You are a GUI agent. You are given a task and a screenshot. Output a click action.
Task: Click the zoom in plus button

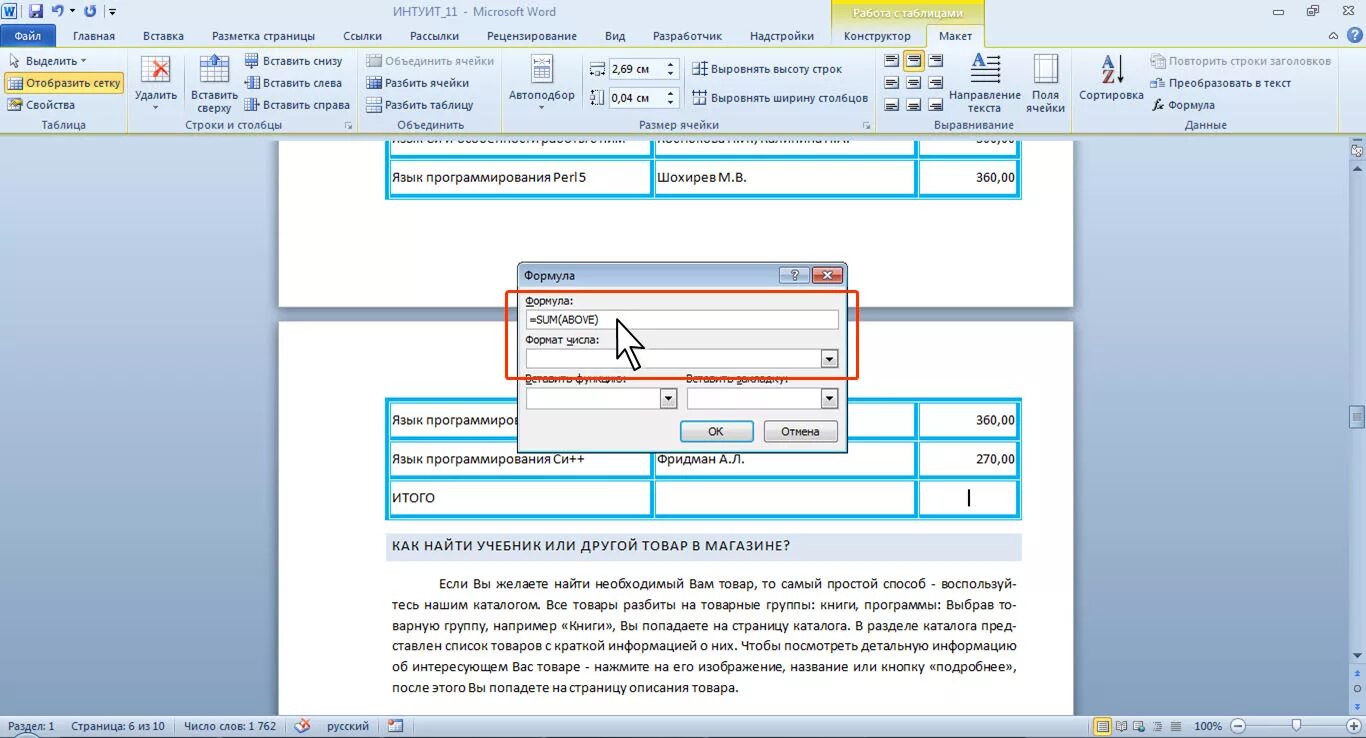tap(1354, 726)
